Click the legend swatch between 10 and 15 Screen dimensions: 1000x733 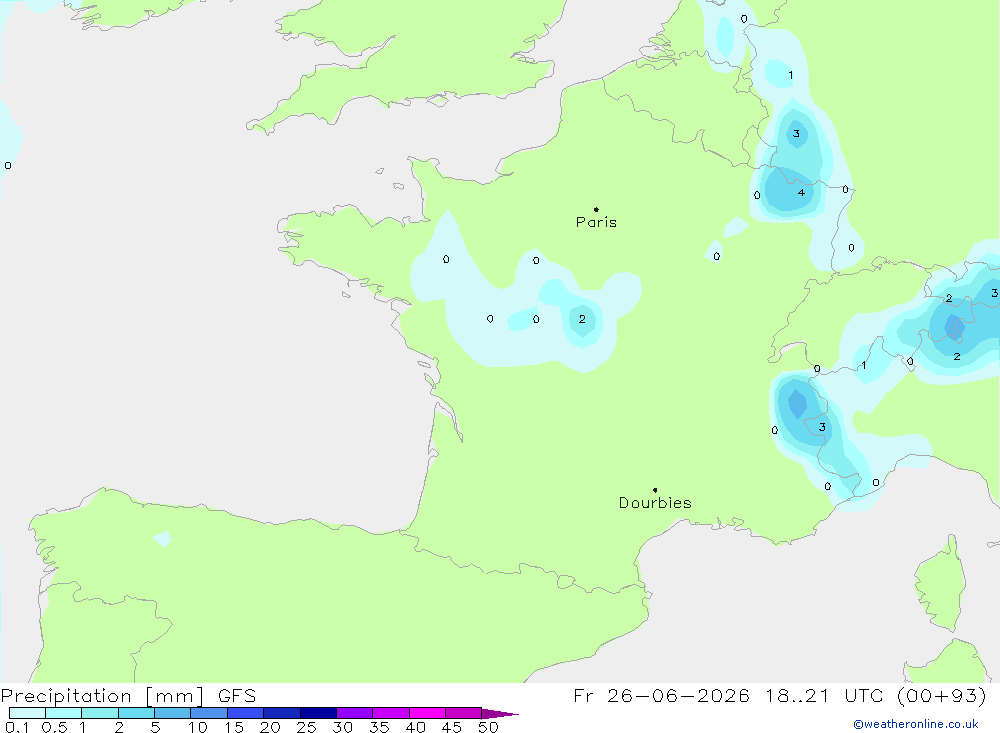point(209,713)
